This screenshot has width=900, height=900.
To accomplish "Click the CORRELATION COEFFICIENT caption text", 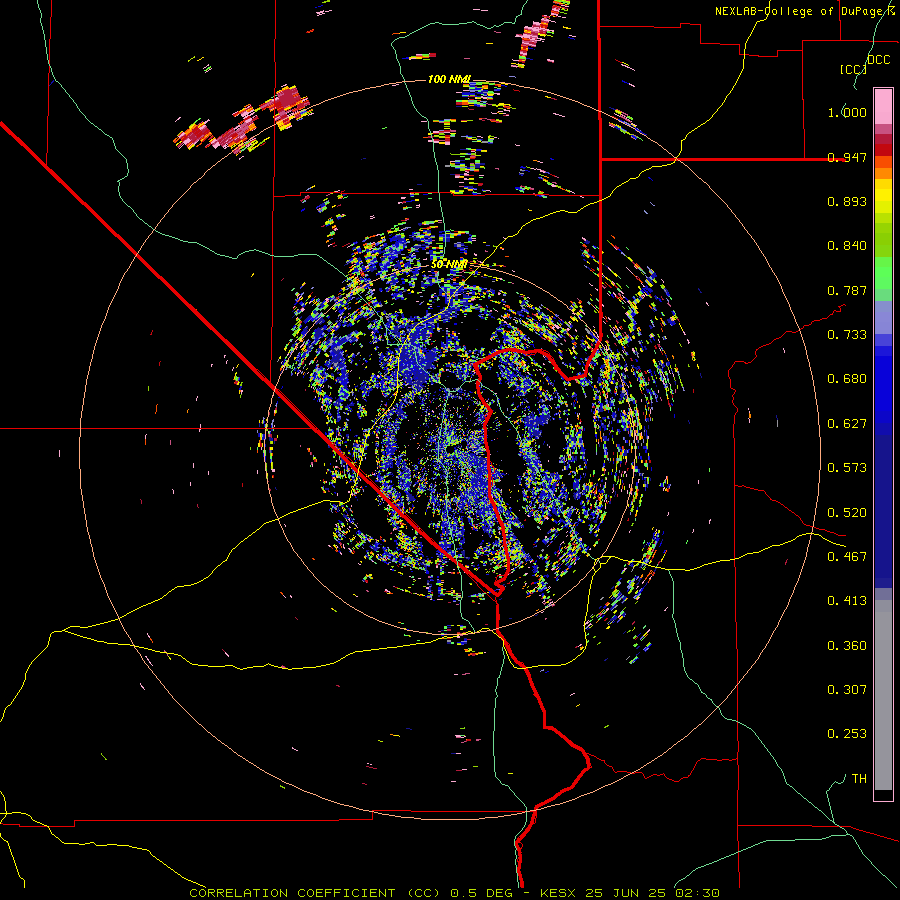I will [x=292, y=893].
